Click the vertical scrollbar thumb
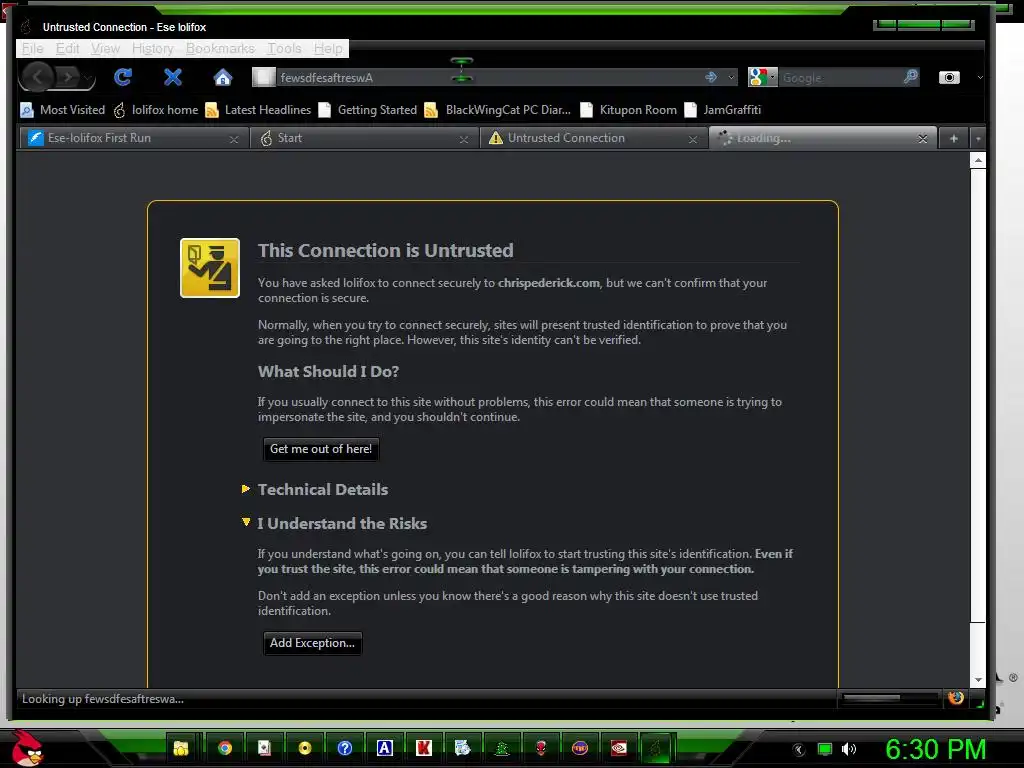The height and width of the screenshot is (768, 1024). point(978,395)
